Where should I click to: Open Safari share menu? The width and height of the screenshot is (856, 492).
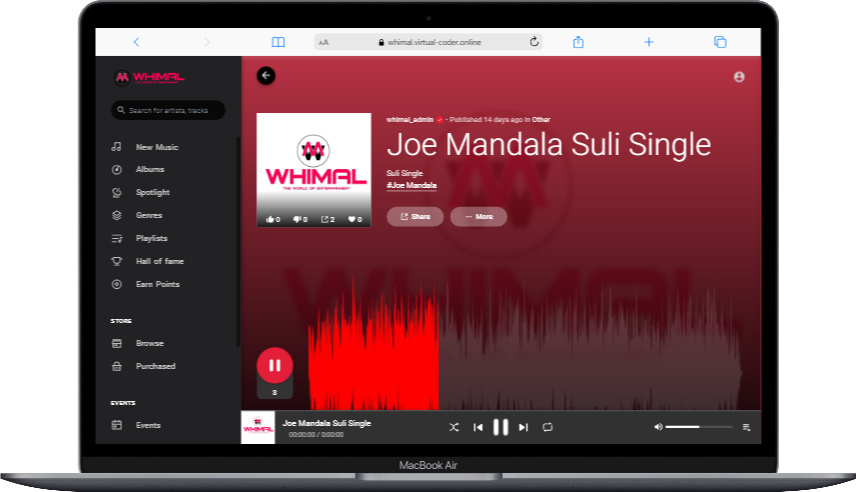click(578, 42)
